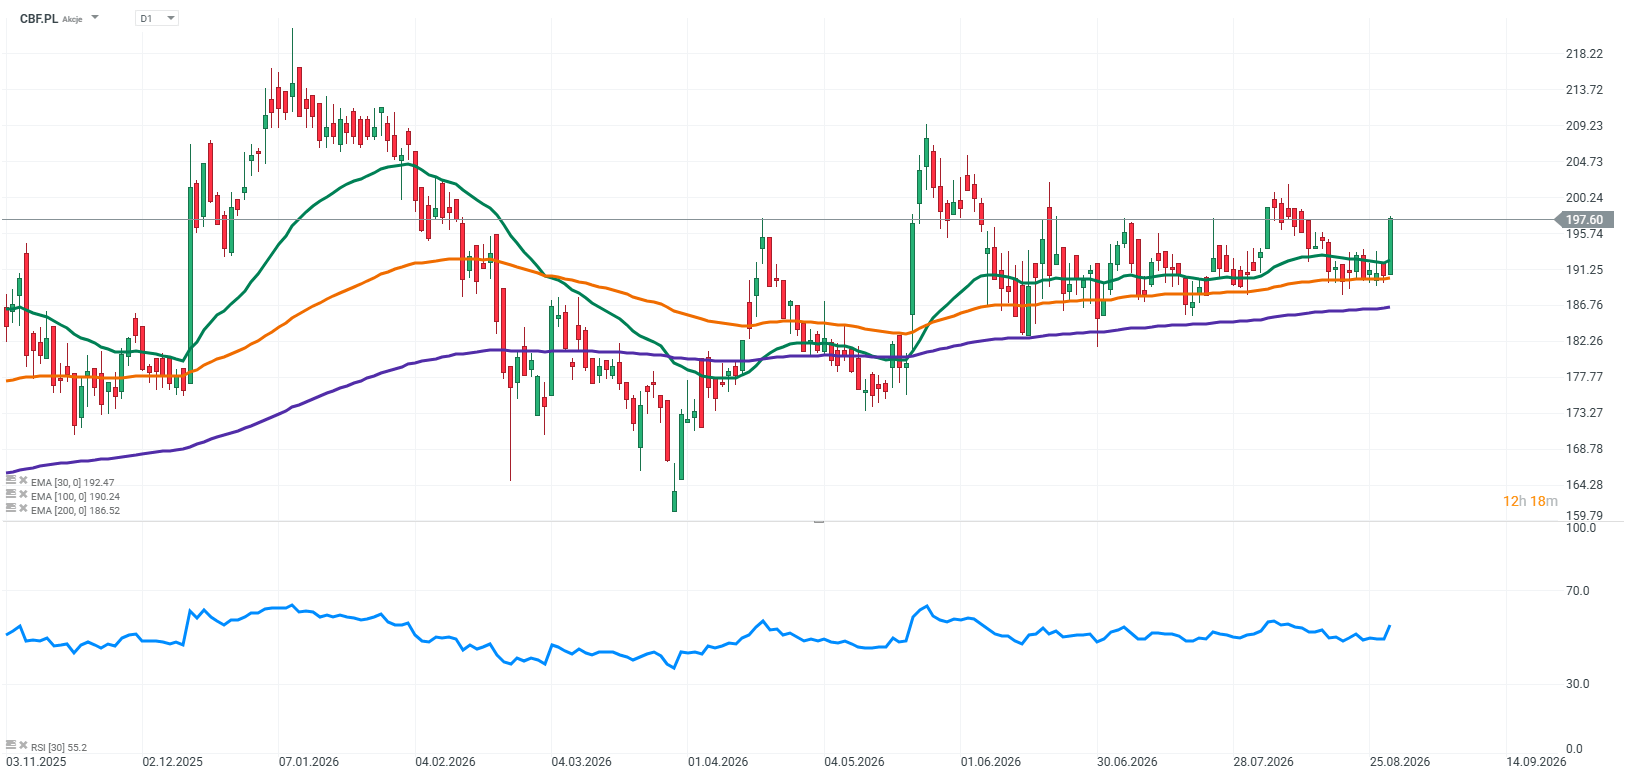The width and height of the screenshot is (1626, 779).
Task: Click the 200.24 price axis label
Action: [1584, 198]
